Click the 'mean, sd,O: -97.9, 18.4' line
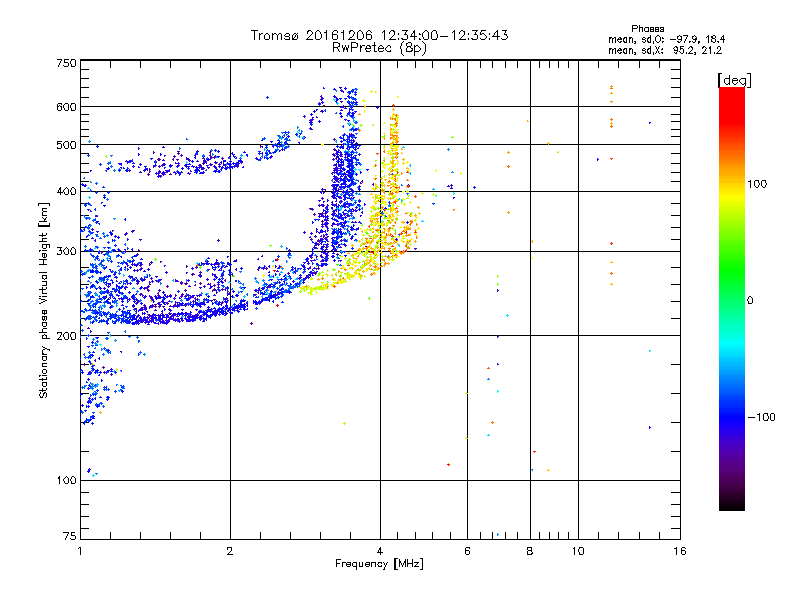The height and width of the screenshot is (600, 800). coord(666,39)
